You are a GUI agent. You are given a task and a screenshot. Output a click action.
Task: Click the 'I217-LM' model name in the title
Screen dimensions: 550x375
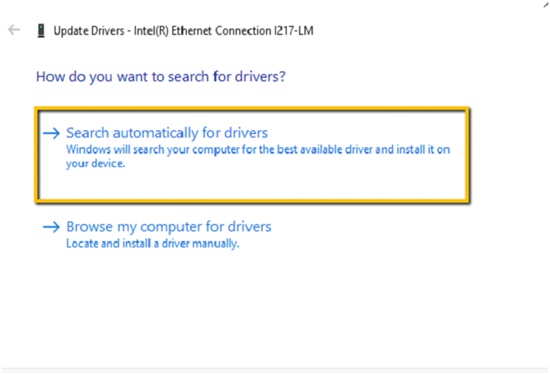[x=294, y=31]
